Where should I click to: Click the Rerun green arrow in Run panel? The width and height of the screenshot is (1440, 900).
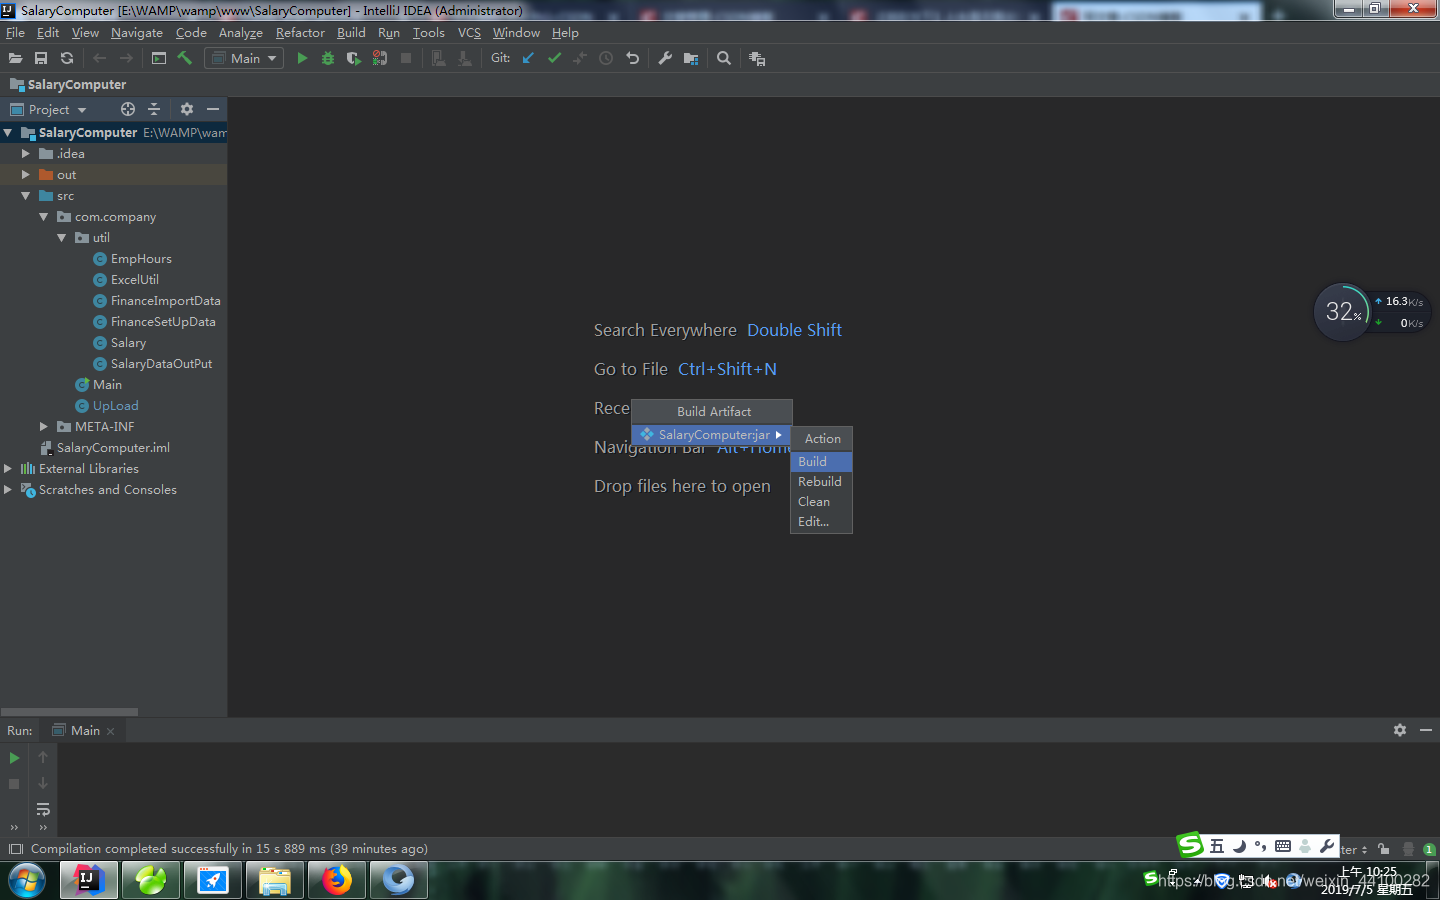[14, 758]
